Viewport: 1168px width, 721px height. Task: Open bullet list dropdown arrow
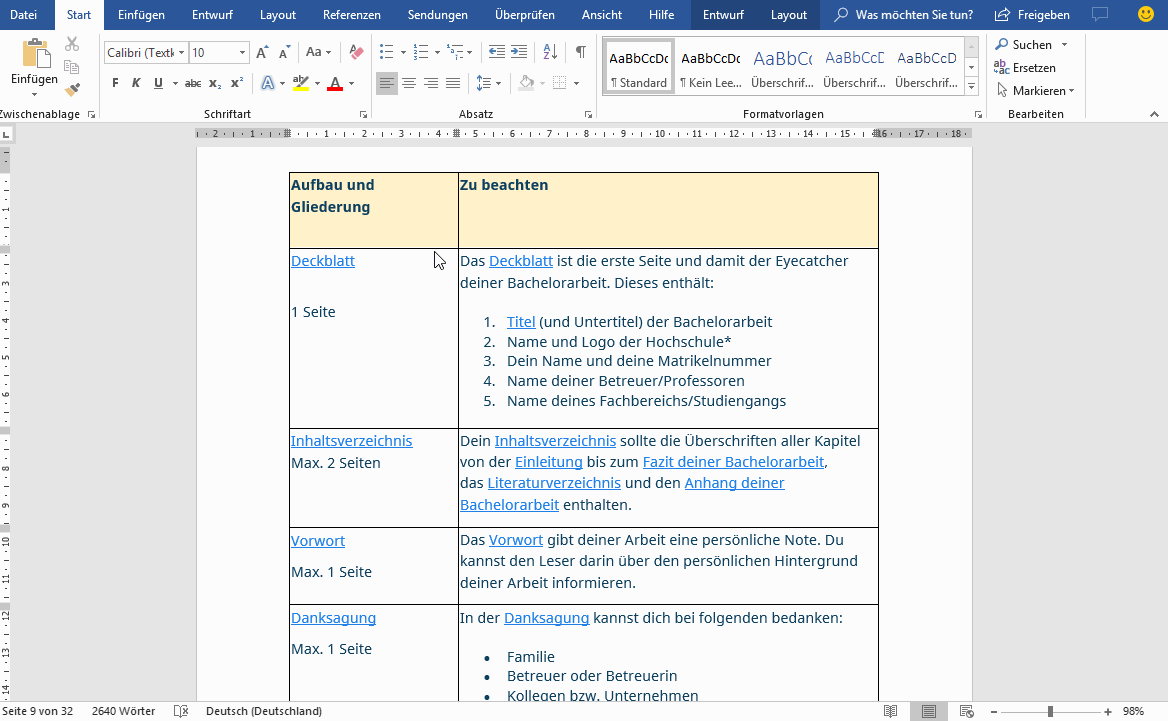click(403, 52)
